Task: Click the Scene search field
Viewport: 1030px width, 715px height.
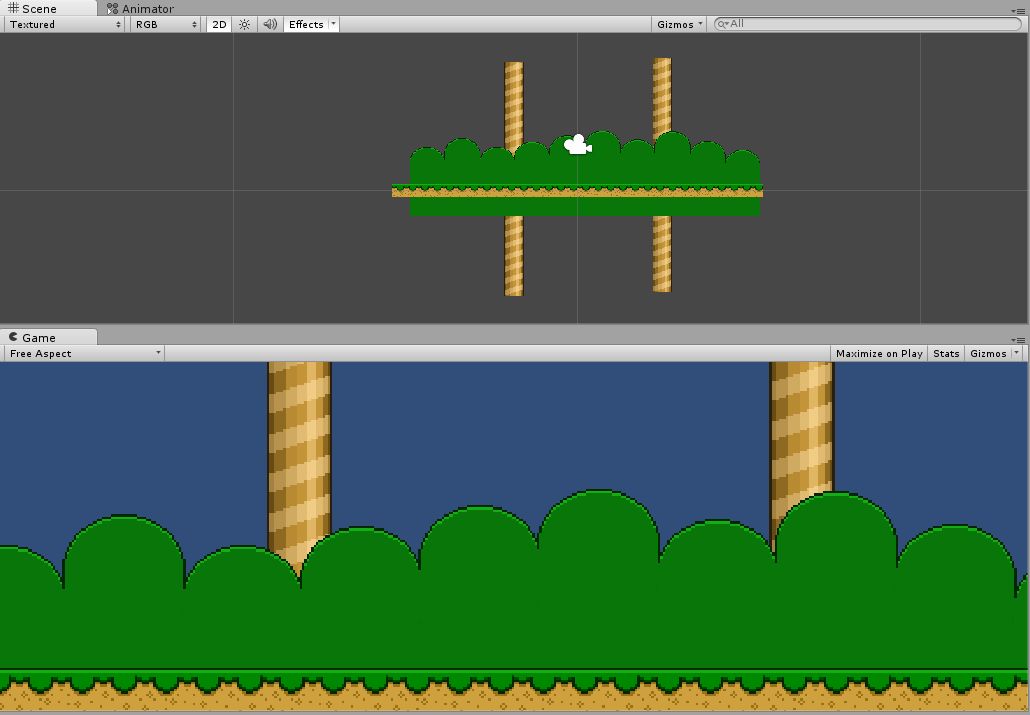Action: point(867,24)
